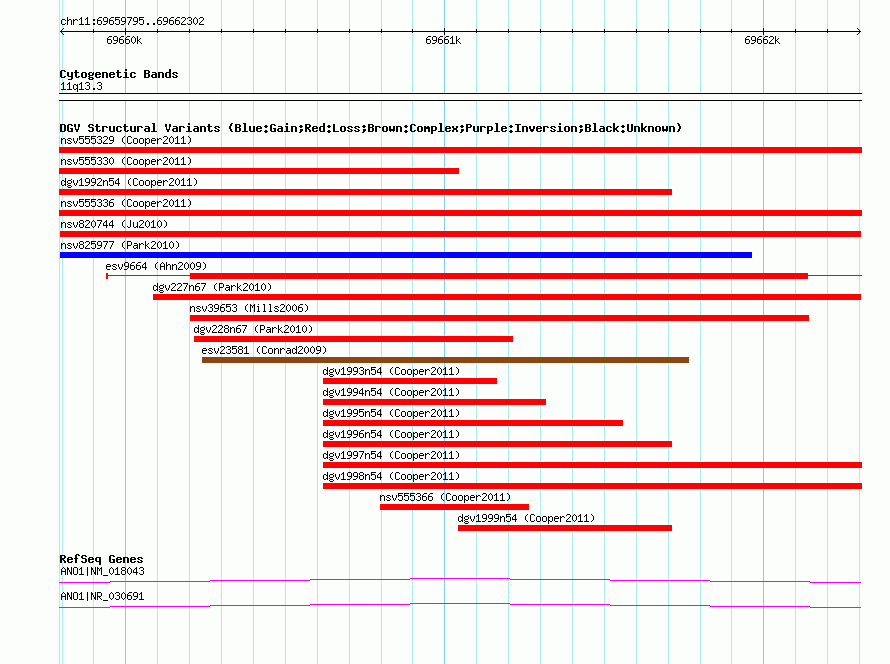This screenshot has height=664, width=890.
Task: Click the RefSeq Genes track title
Action: pyautogui.click(x=101, y=559)
